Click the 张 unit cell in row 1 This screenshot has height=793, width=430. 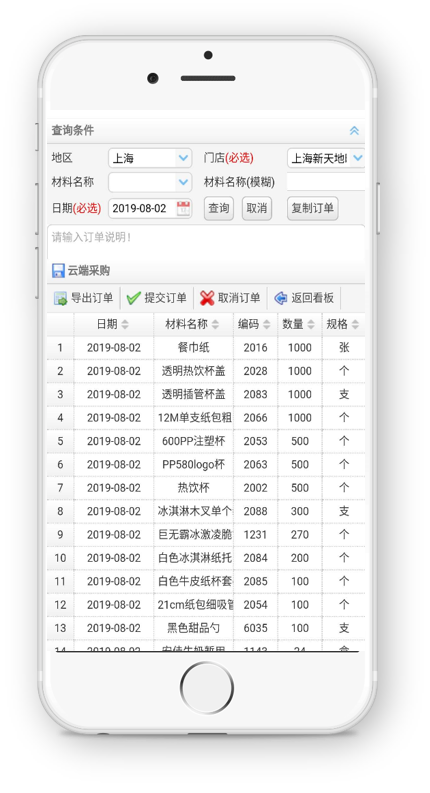(343, 348)
